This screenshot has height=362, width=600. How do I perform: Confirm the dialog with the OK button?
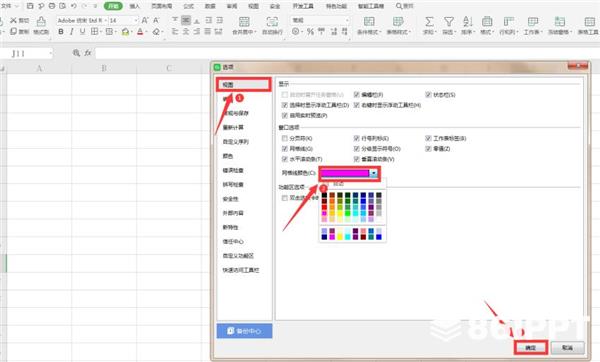tap(531, 348)
